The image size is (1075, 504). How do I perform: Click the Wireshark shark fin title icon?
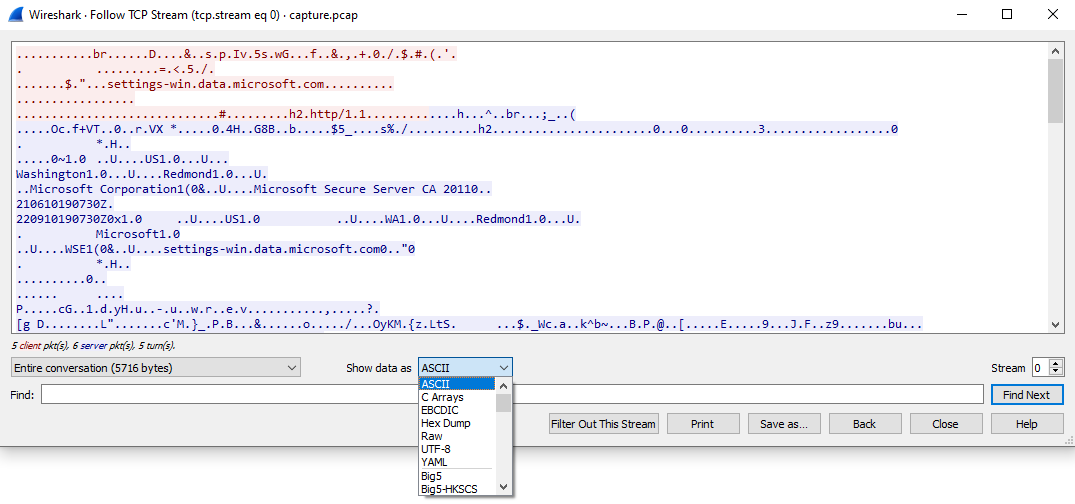(15, 15)
